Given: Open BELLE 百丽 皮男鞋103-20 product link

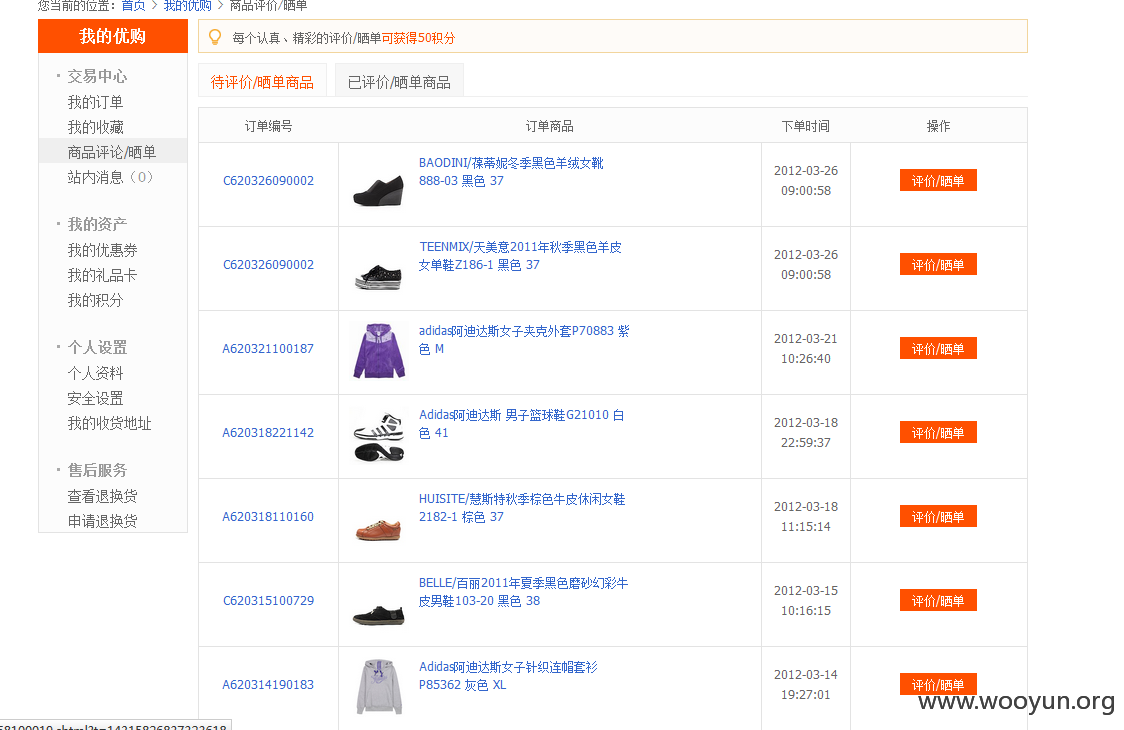Looking at the screenshot, I should click(x=523, y=592).
